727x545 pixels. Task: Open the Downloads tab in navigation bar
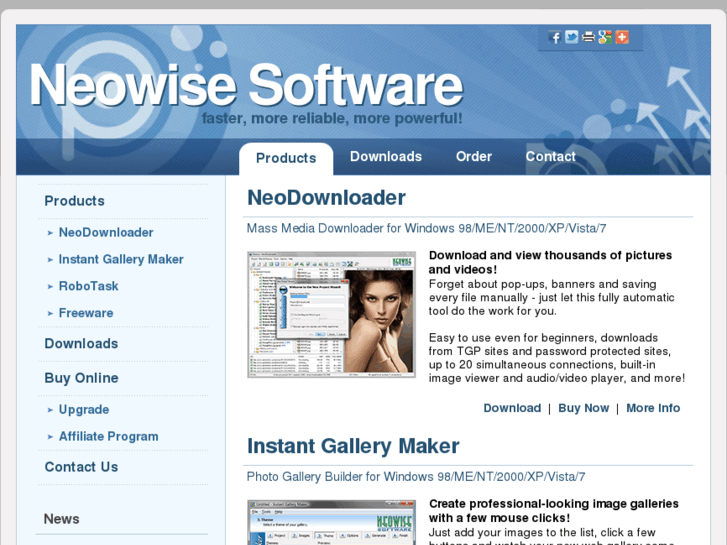pyautogui.click(x=386, y=157)
